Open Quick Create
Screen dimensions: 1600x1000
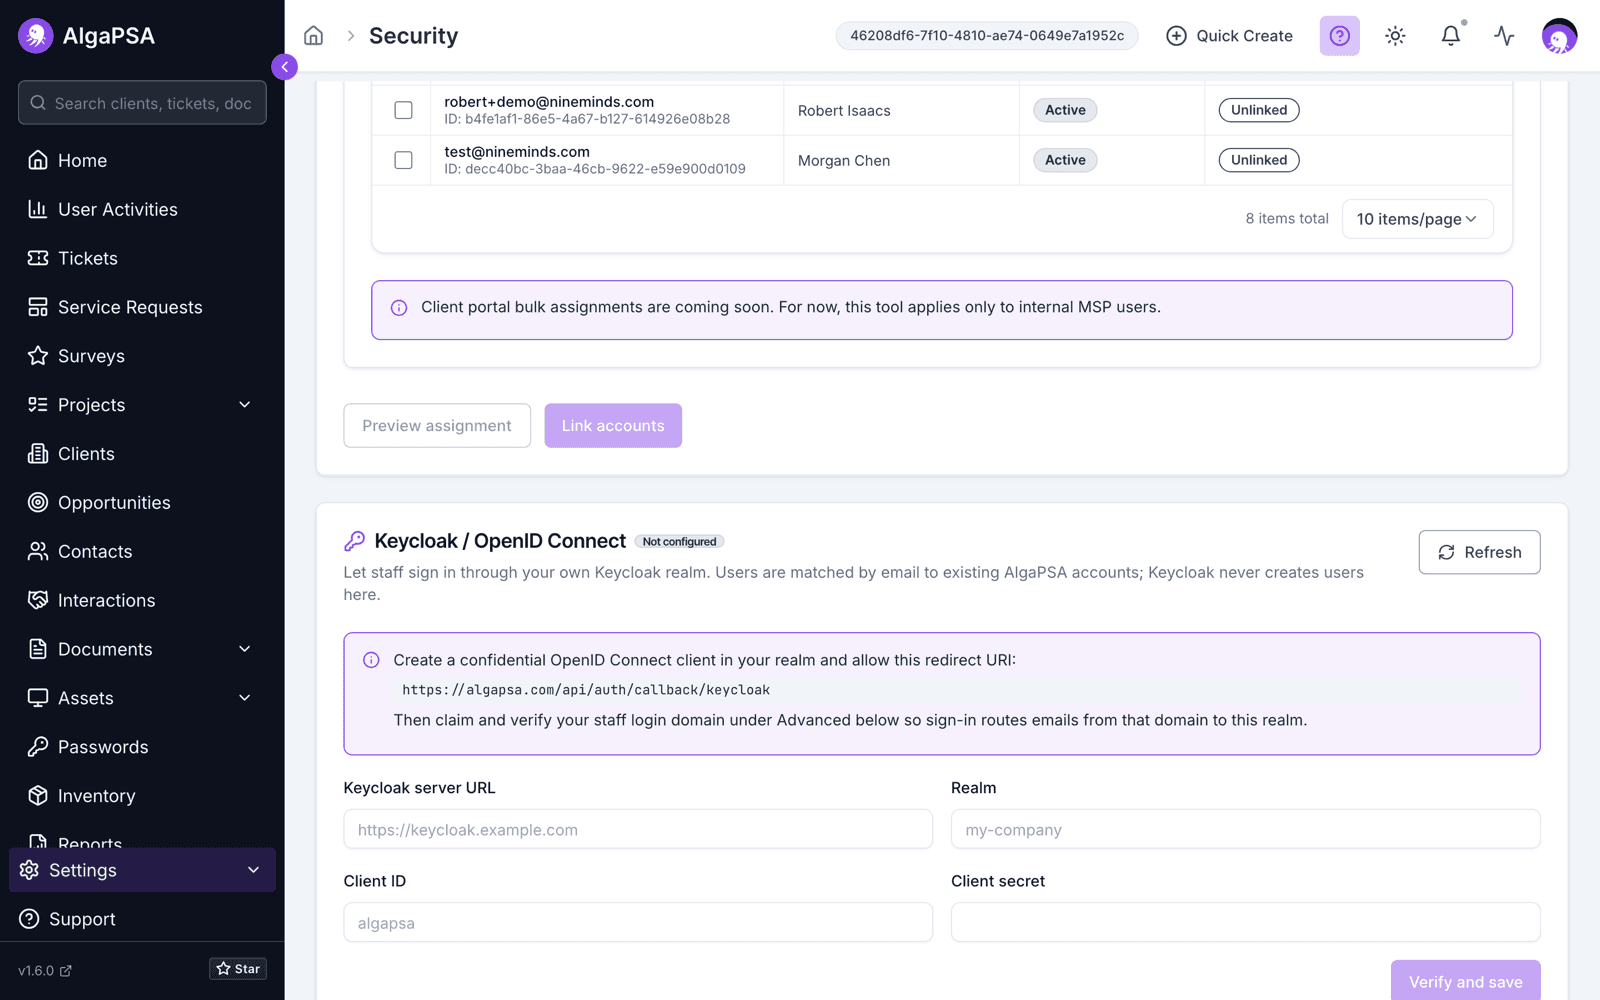click(1229, 36)
